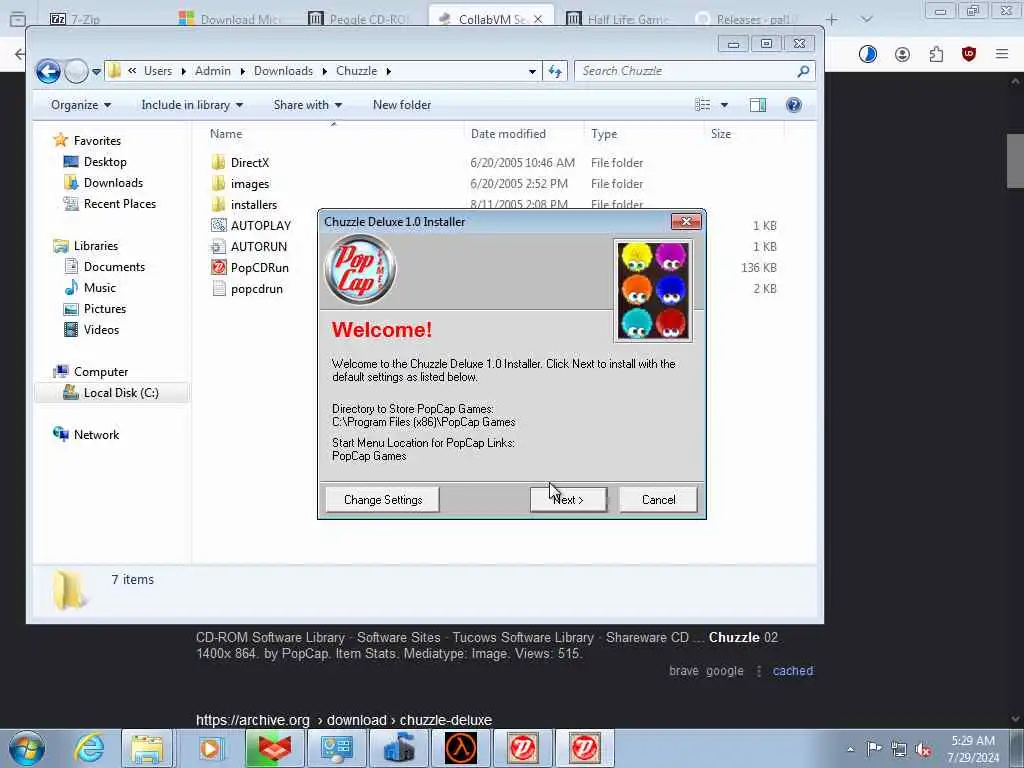1024x768 pixels.
Task: Open Videos library
Action: point(101,329)
